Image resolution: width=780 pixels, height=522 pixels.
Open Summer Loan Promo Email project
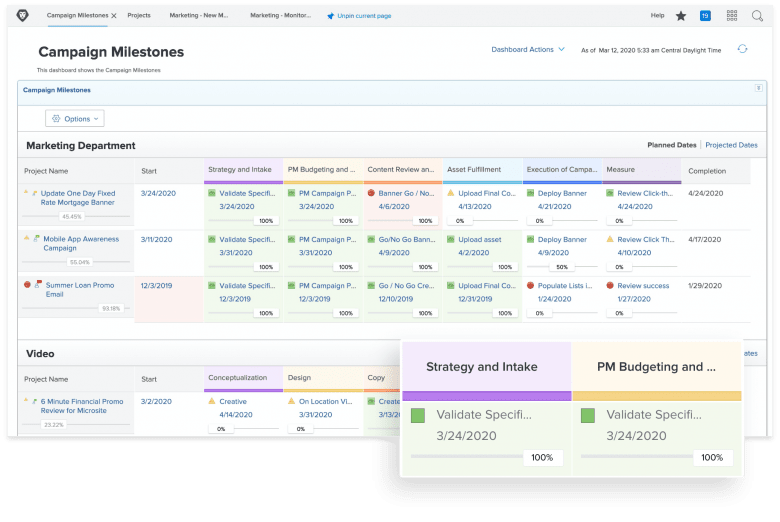80,290
